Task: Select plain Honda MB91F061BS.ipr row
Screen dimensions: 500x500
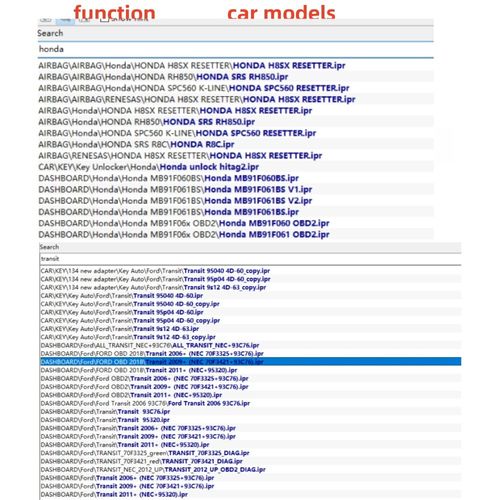Action: pos(236,212)
